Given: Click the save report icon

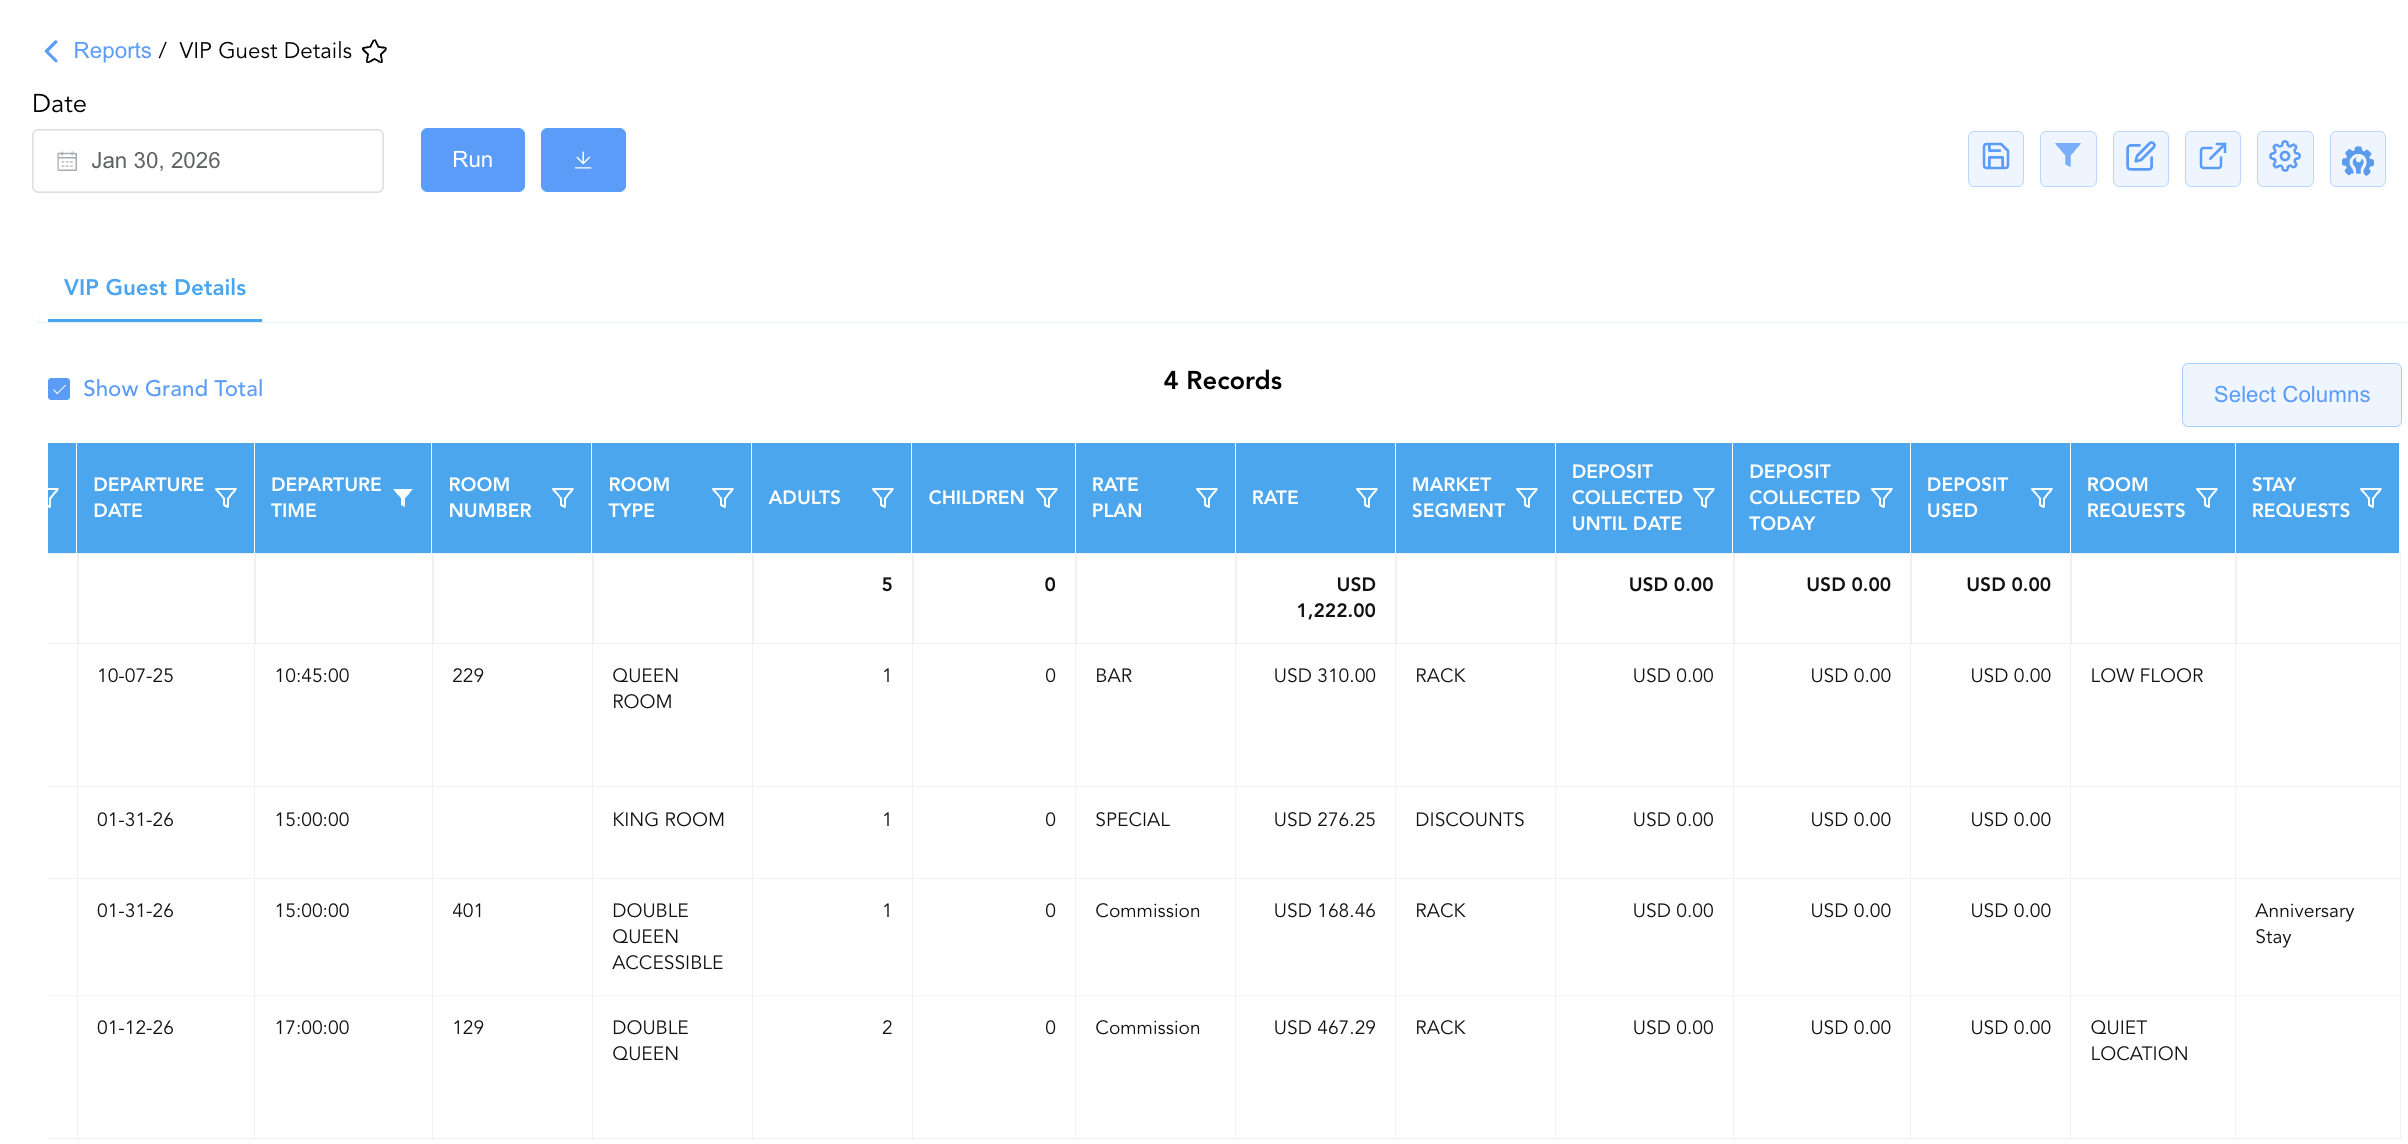Looking at the screenshot, I should 1995,158.
